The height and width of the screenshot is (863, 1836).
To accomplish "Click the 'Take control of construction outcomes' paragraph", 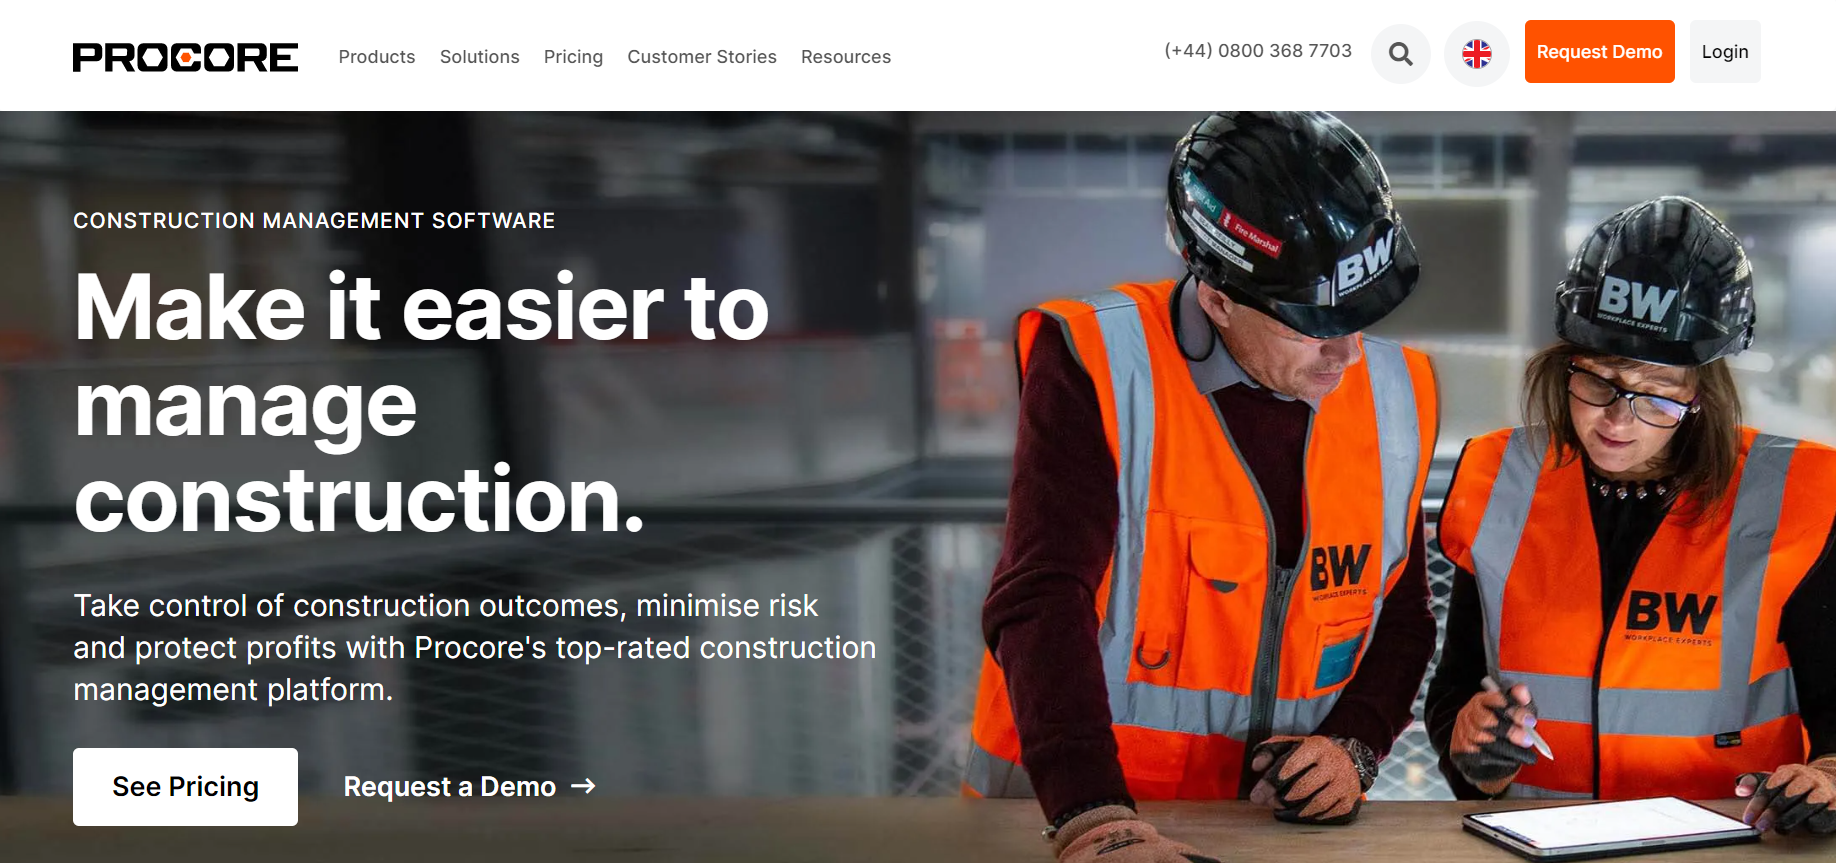I will coord(475,648).
